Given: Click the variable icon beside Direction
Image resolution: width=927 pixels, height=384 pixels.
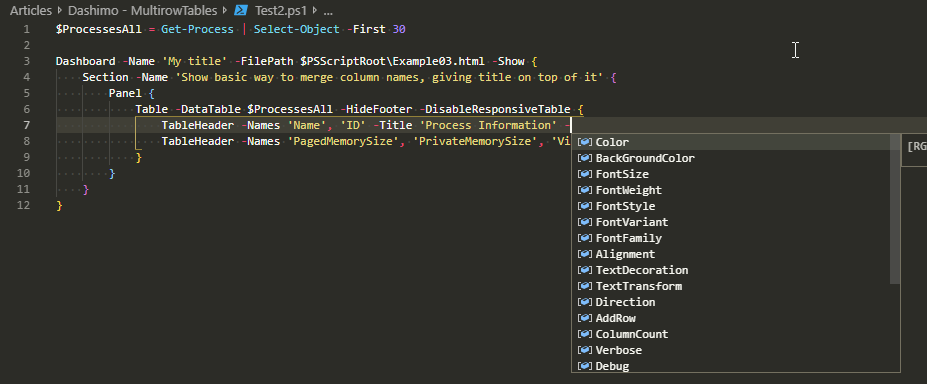Looking at the screenshot, I should click(585, 301).
